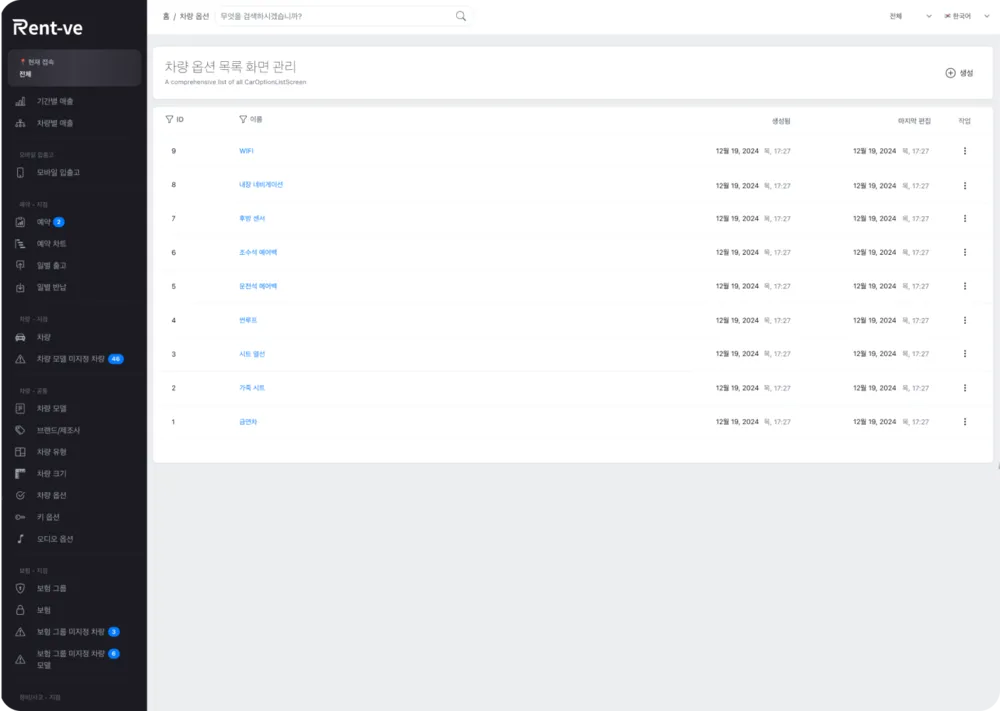Click the 홈 breadcrumb link
The width and height of the screenshot is (1000, 711).
coord(166,16)
